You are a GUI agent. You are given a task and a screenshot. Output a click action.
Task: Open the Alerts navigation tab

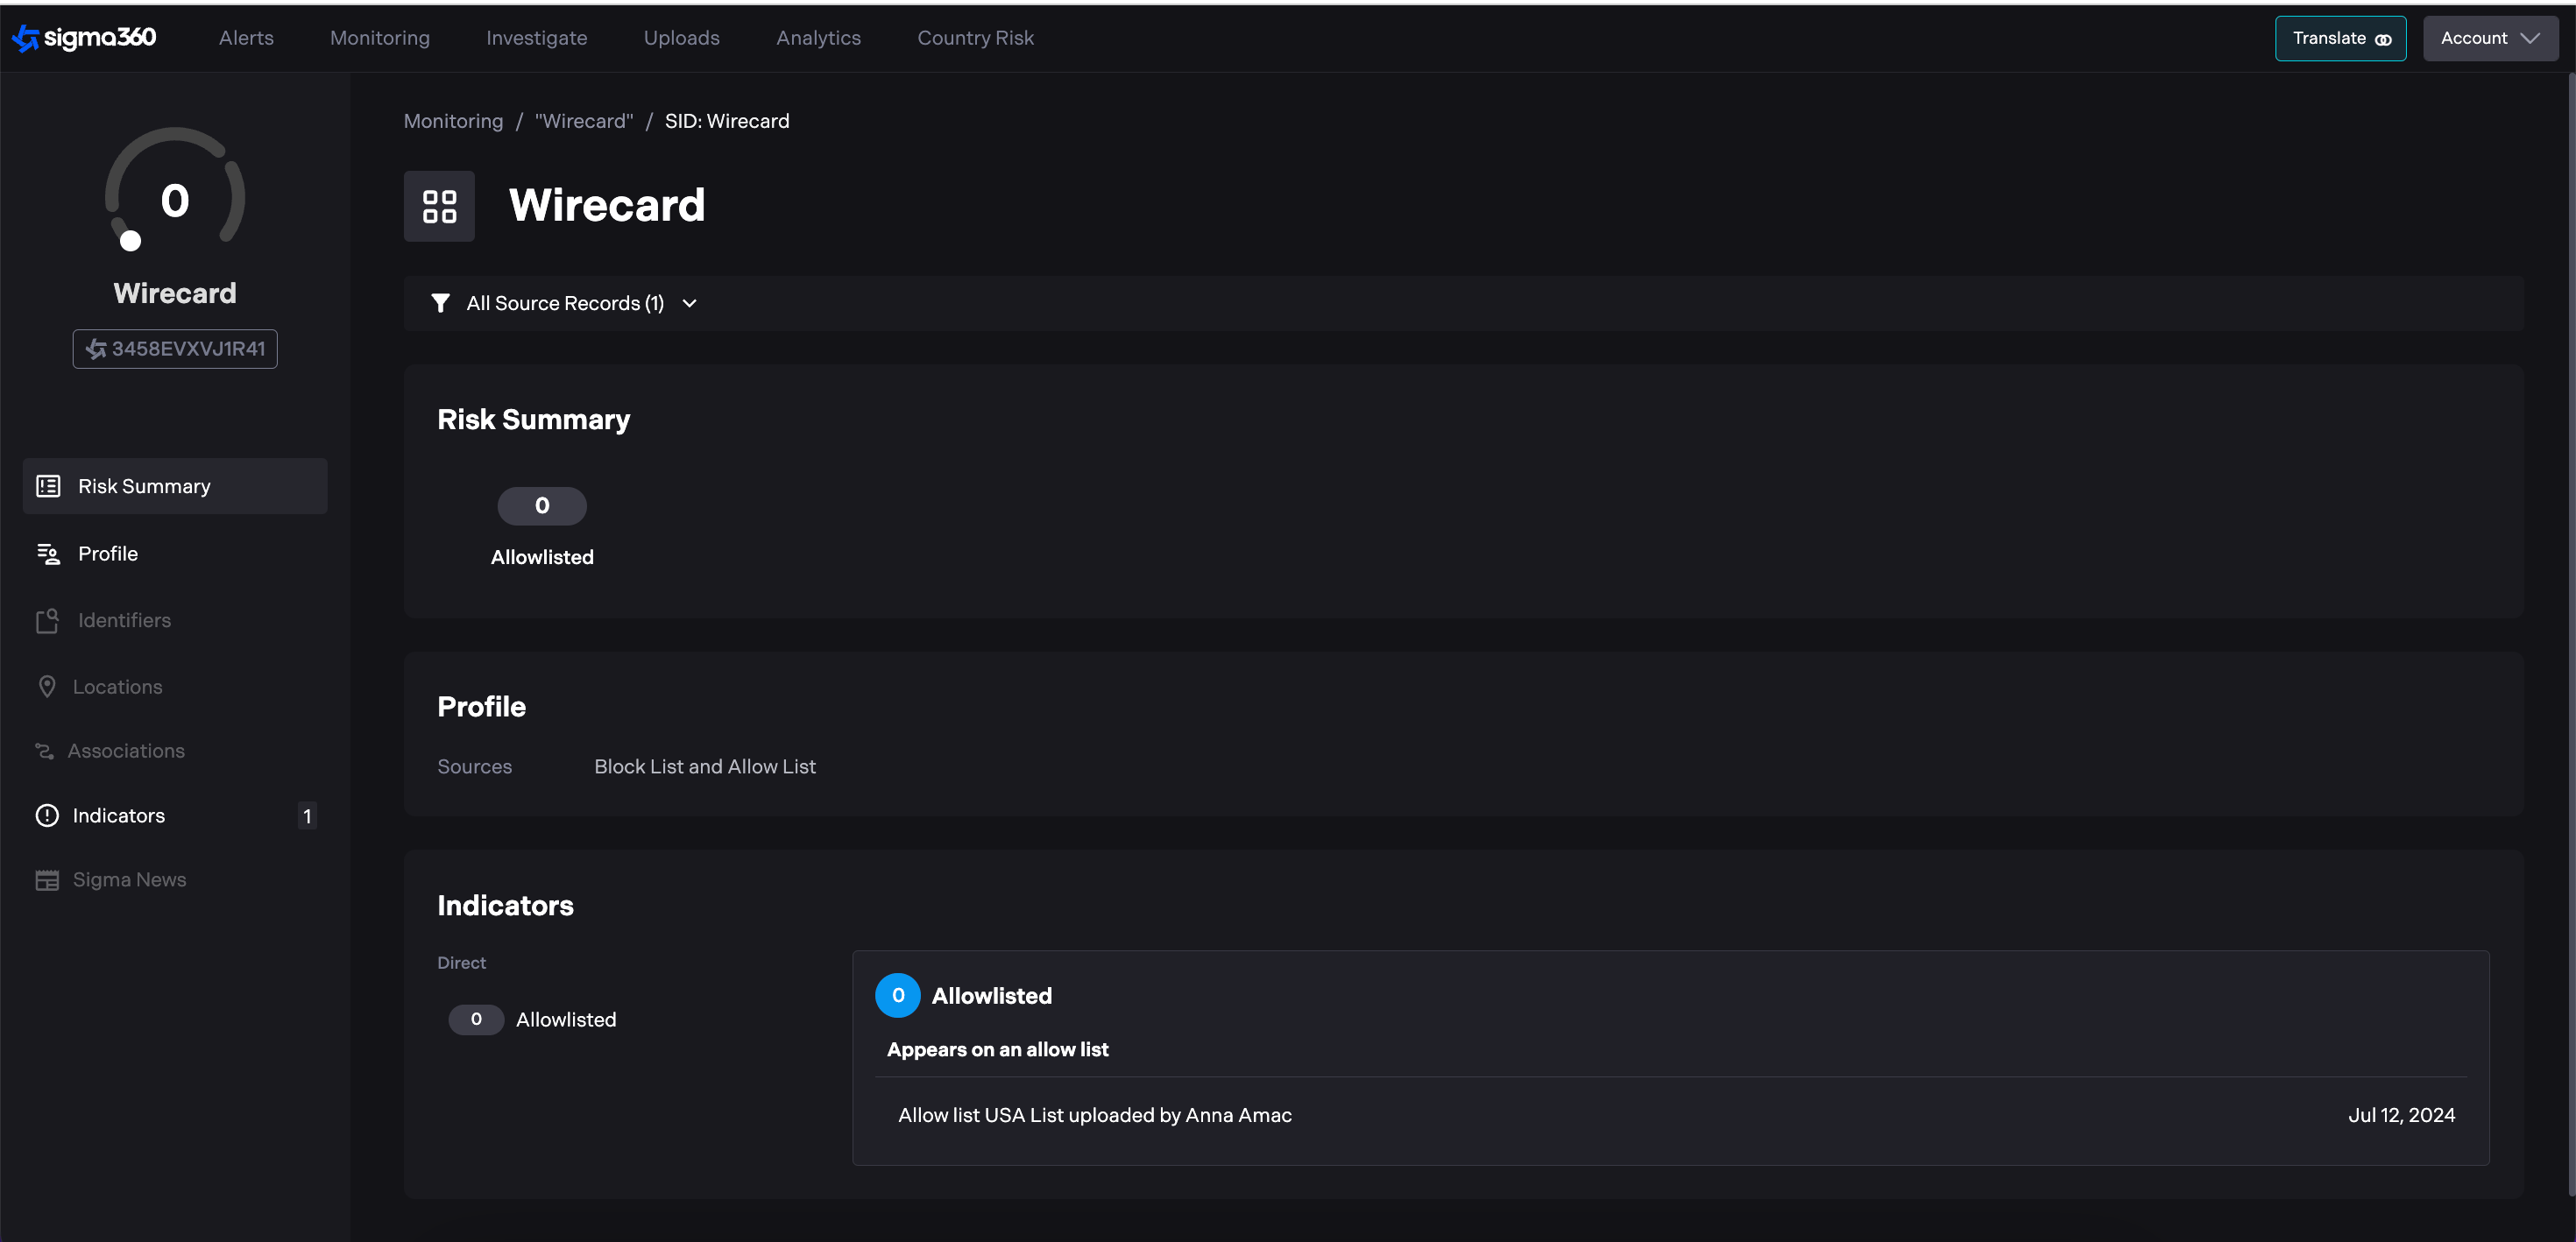246,38
